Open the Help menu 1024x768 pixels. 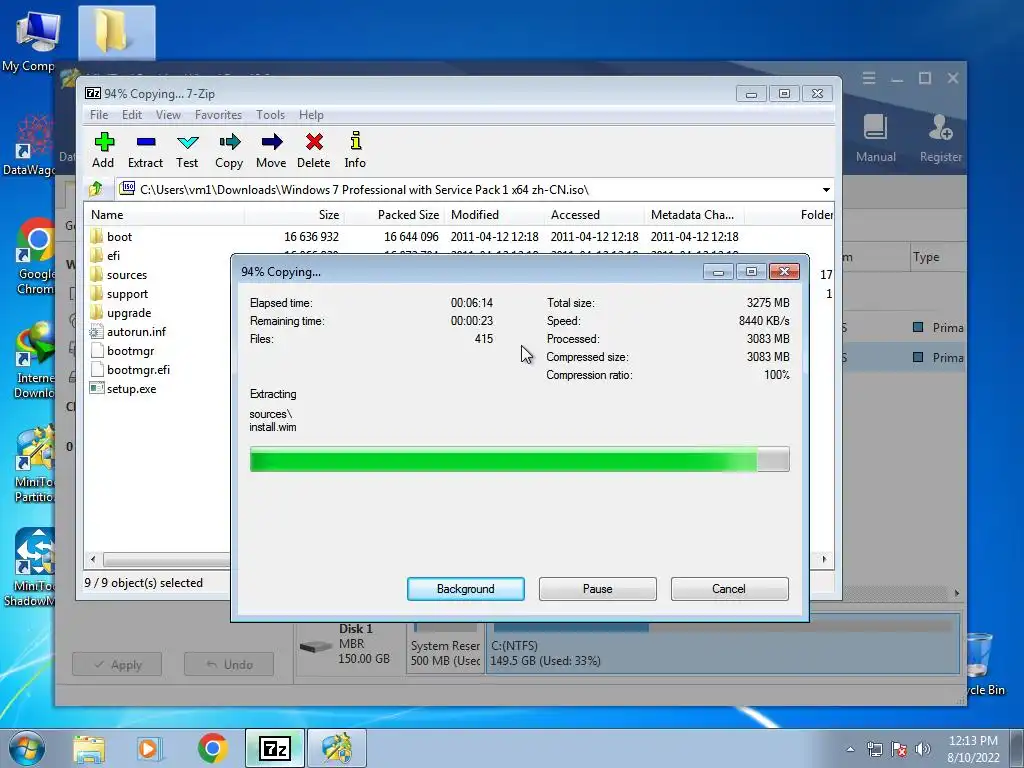coord(311,115)
